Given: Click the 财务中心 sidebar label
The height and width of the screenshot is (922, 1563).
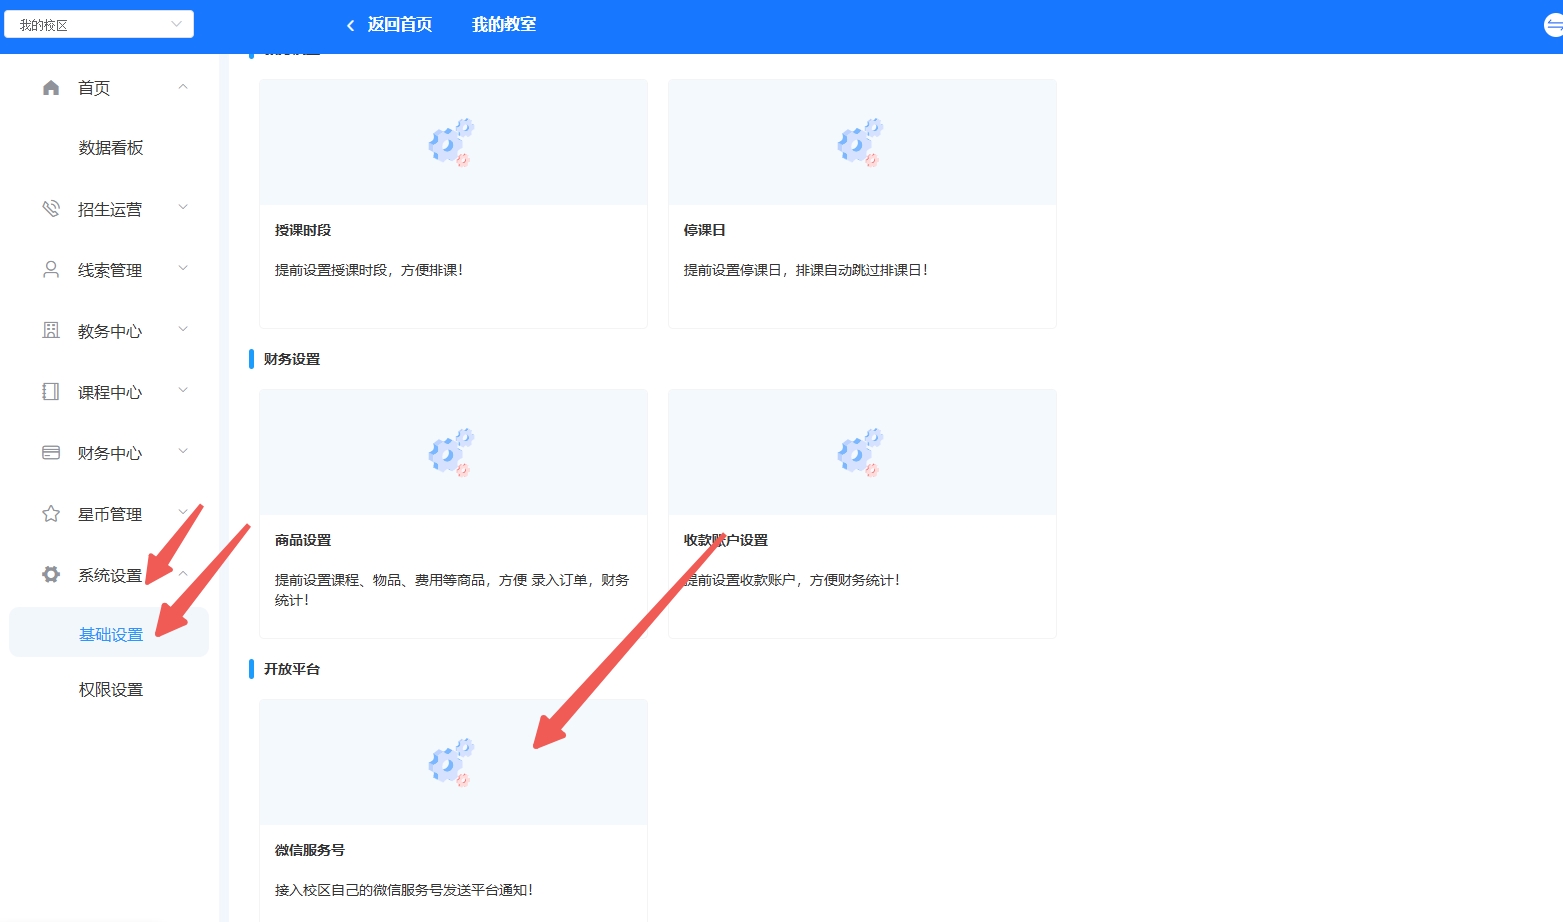Looking at the screenshot, I should [x=110, y=453].
